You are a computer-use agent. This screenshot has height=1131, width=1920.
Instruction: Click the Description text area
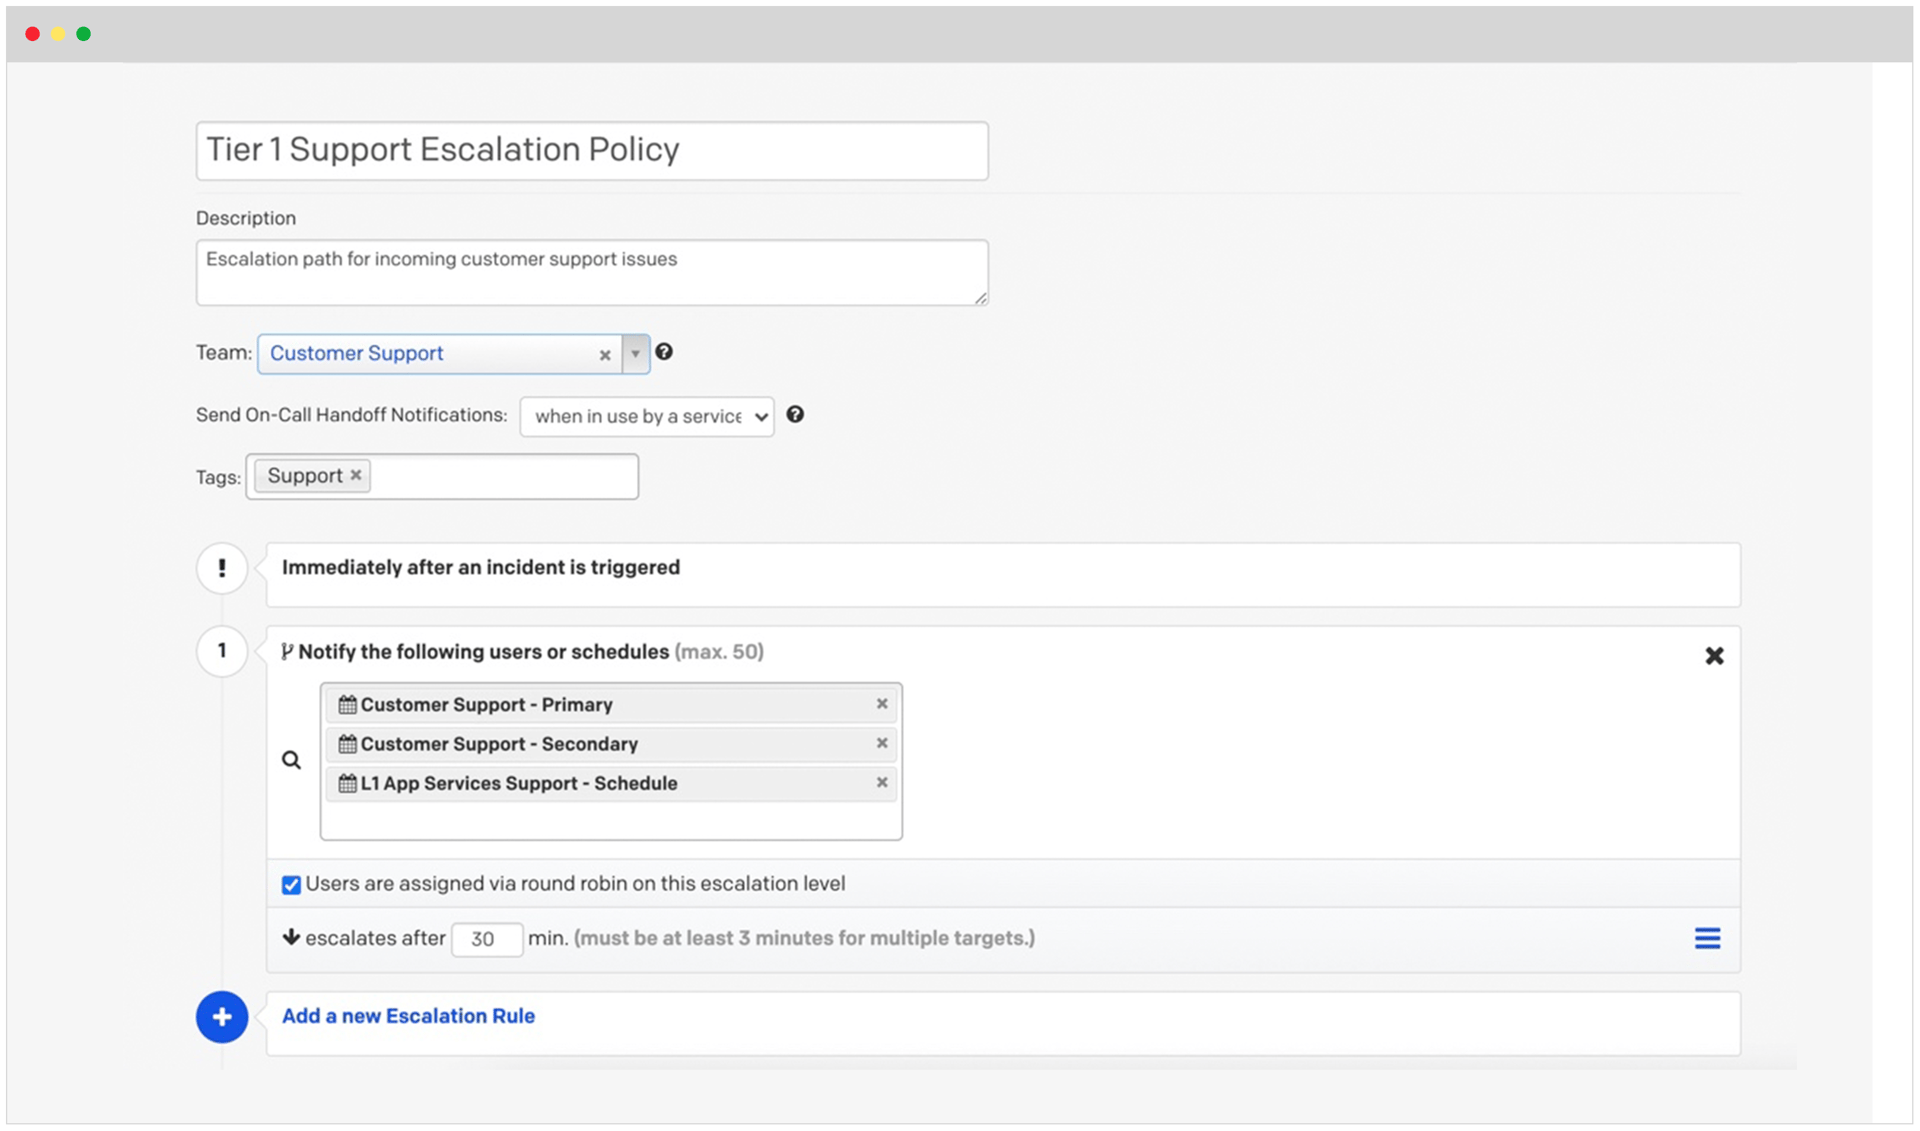pyautogui.click(x=592, y=272)
